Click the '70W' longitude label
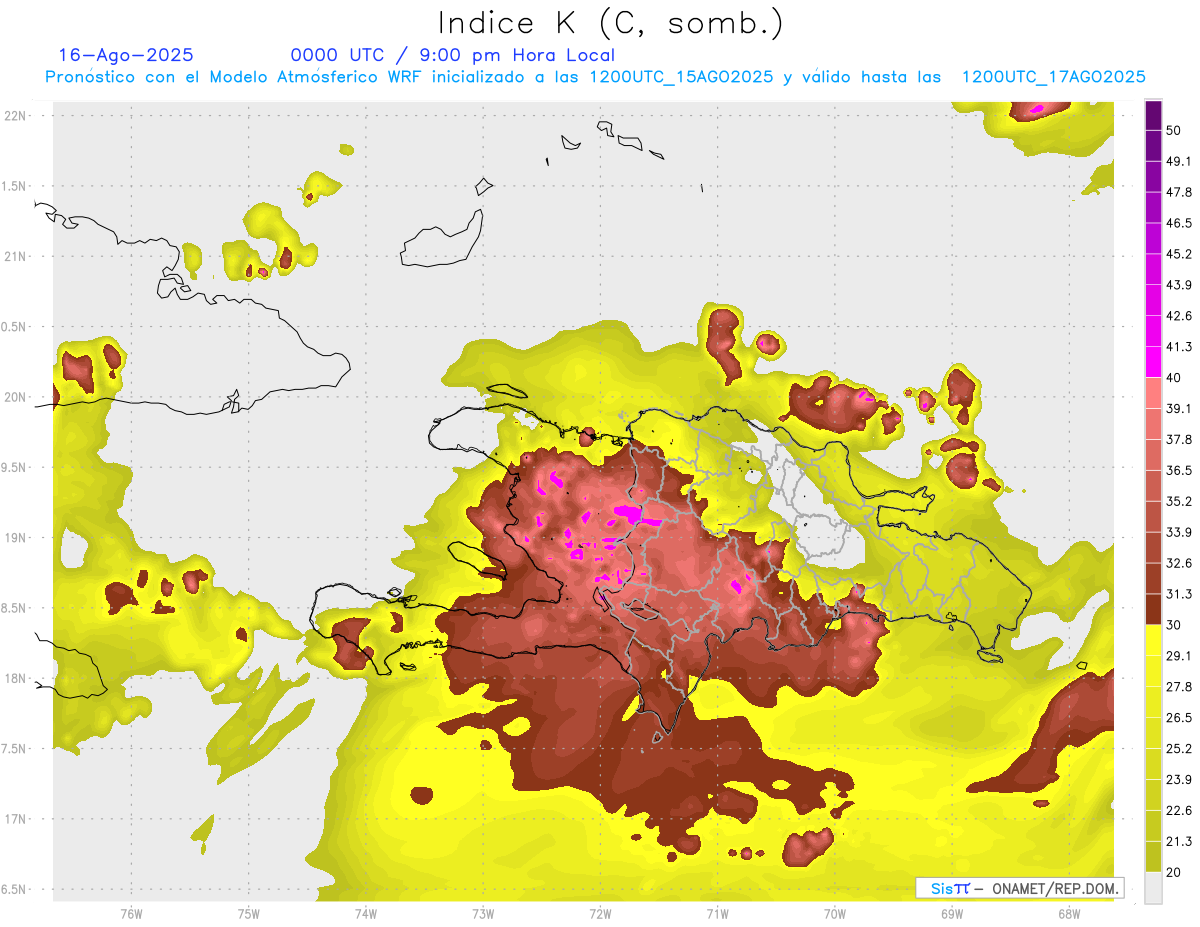Image resolution: width=1200 pixels, height=927 pixels. click(835, 913)
